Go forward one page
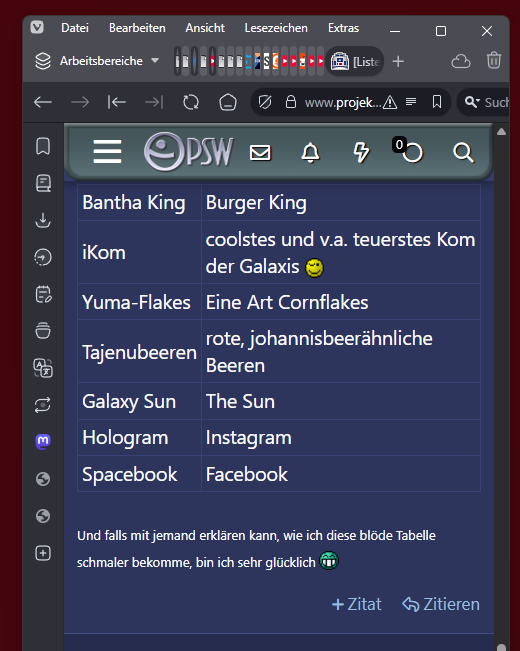Image resolution: width=520 pixels, height=651 pixels. (x=80, y=102)
